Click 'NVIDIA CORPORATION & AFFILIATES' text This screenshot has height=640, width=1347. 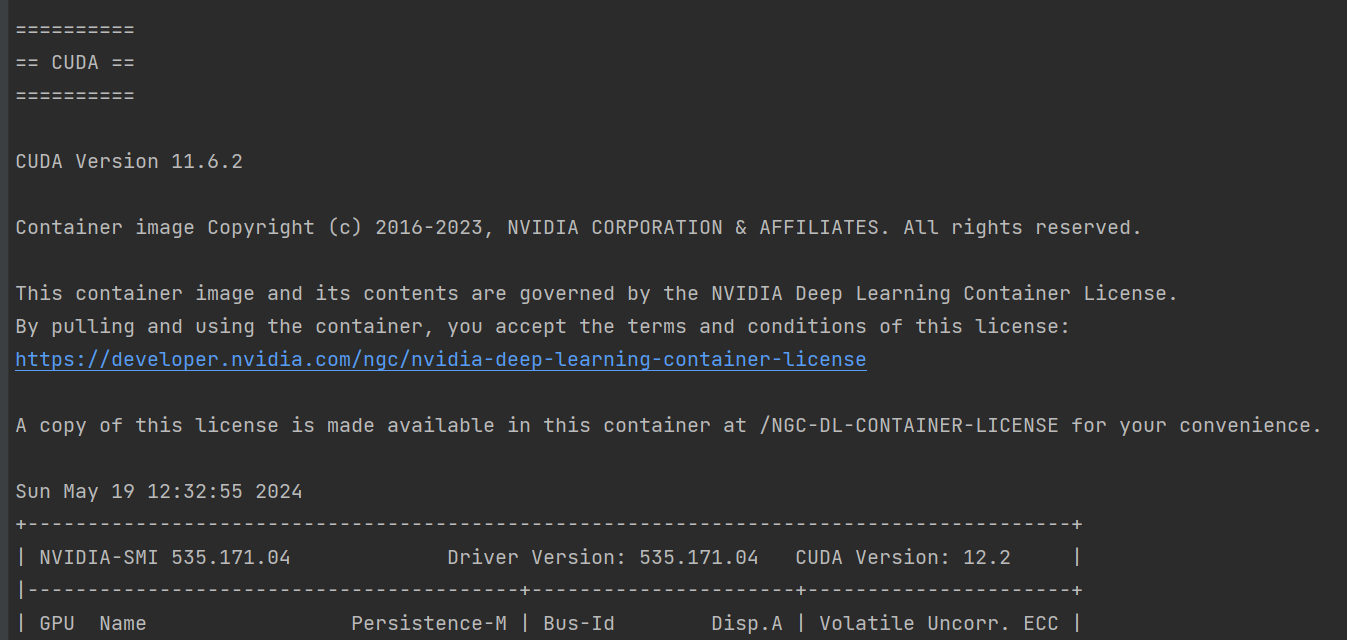tap(697, 227)
